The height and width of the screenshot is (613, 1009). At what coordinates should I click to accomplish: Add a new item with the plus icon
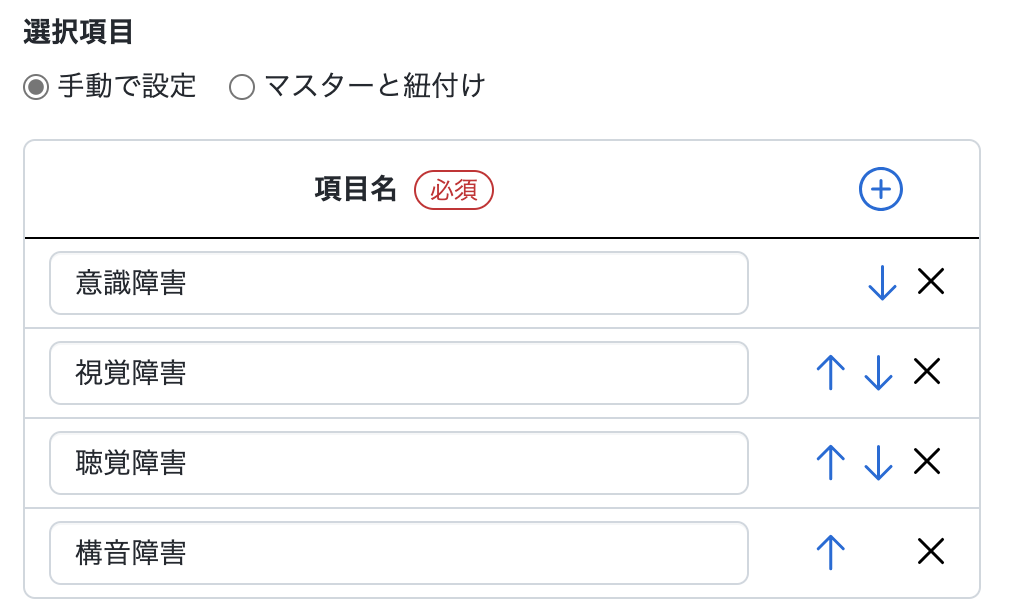coord(881,189)
